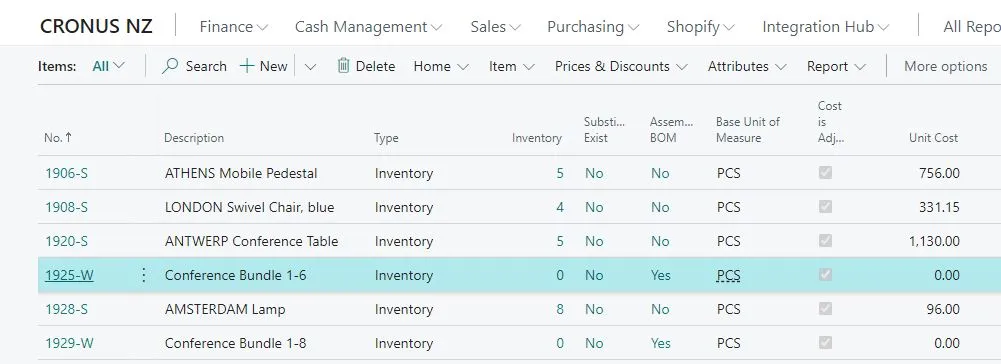Click Substitutes Exist No for 1906-S

point(594,173)
